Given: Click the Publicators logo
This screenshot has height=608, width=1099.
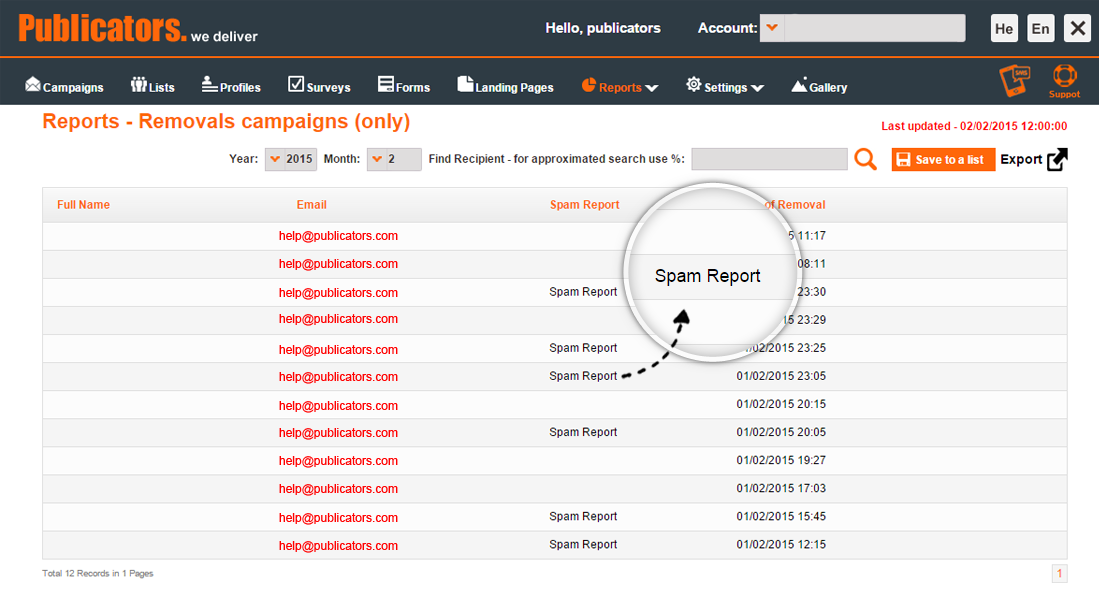Looking at the screenshot, I should coord(138,29).
